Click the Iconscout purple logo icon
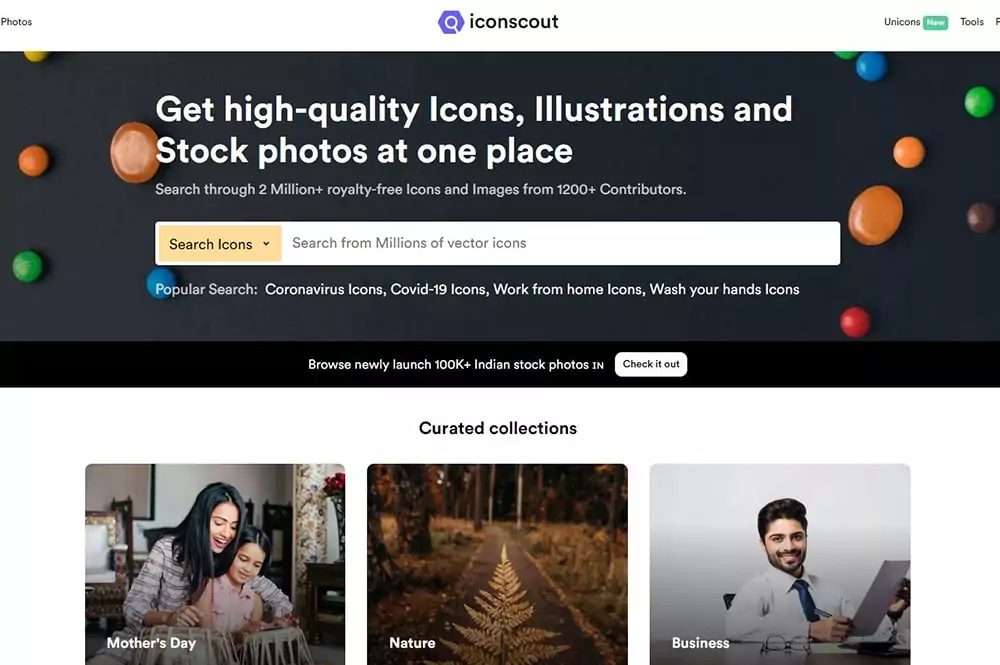The width and height of the screenshot is (1000, 665). point(450,22)
